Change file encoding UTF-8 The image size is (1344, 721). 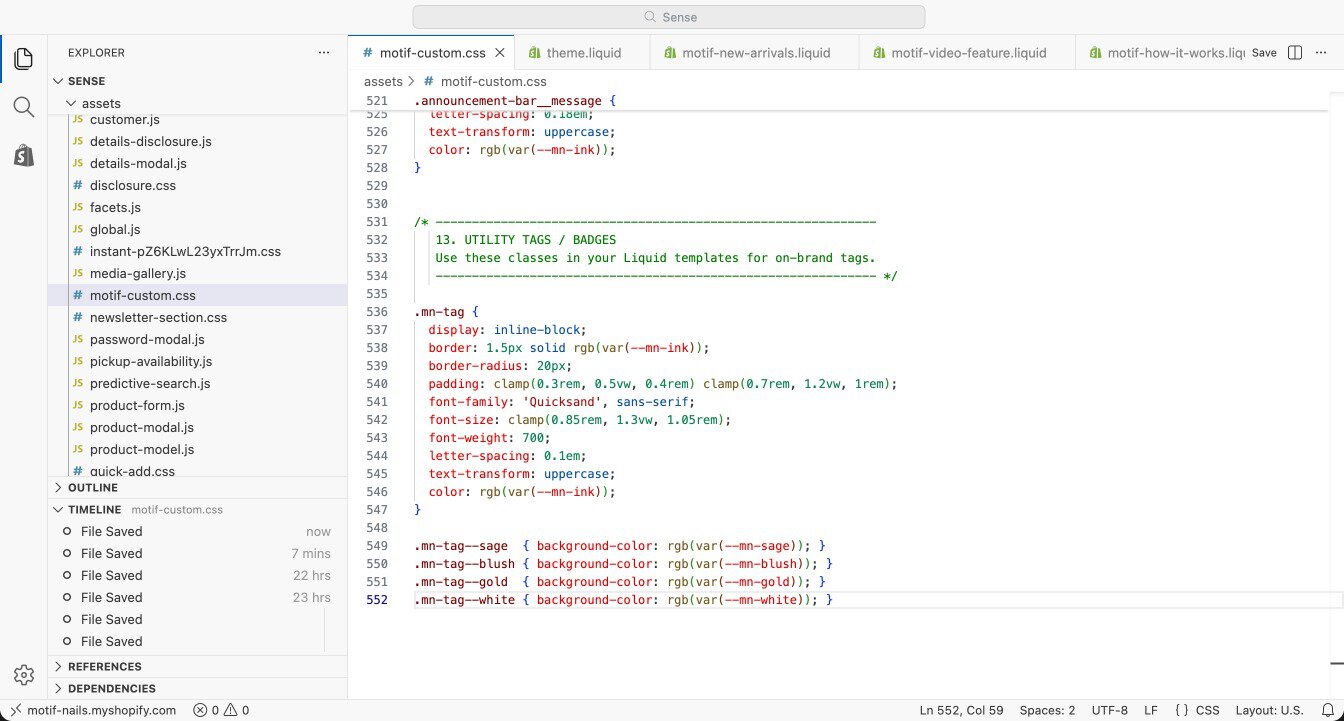1110,710
